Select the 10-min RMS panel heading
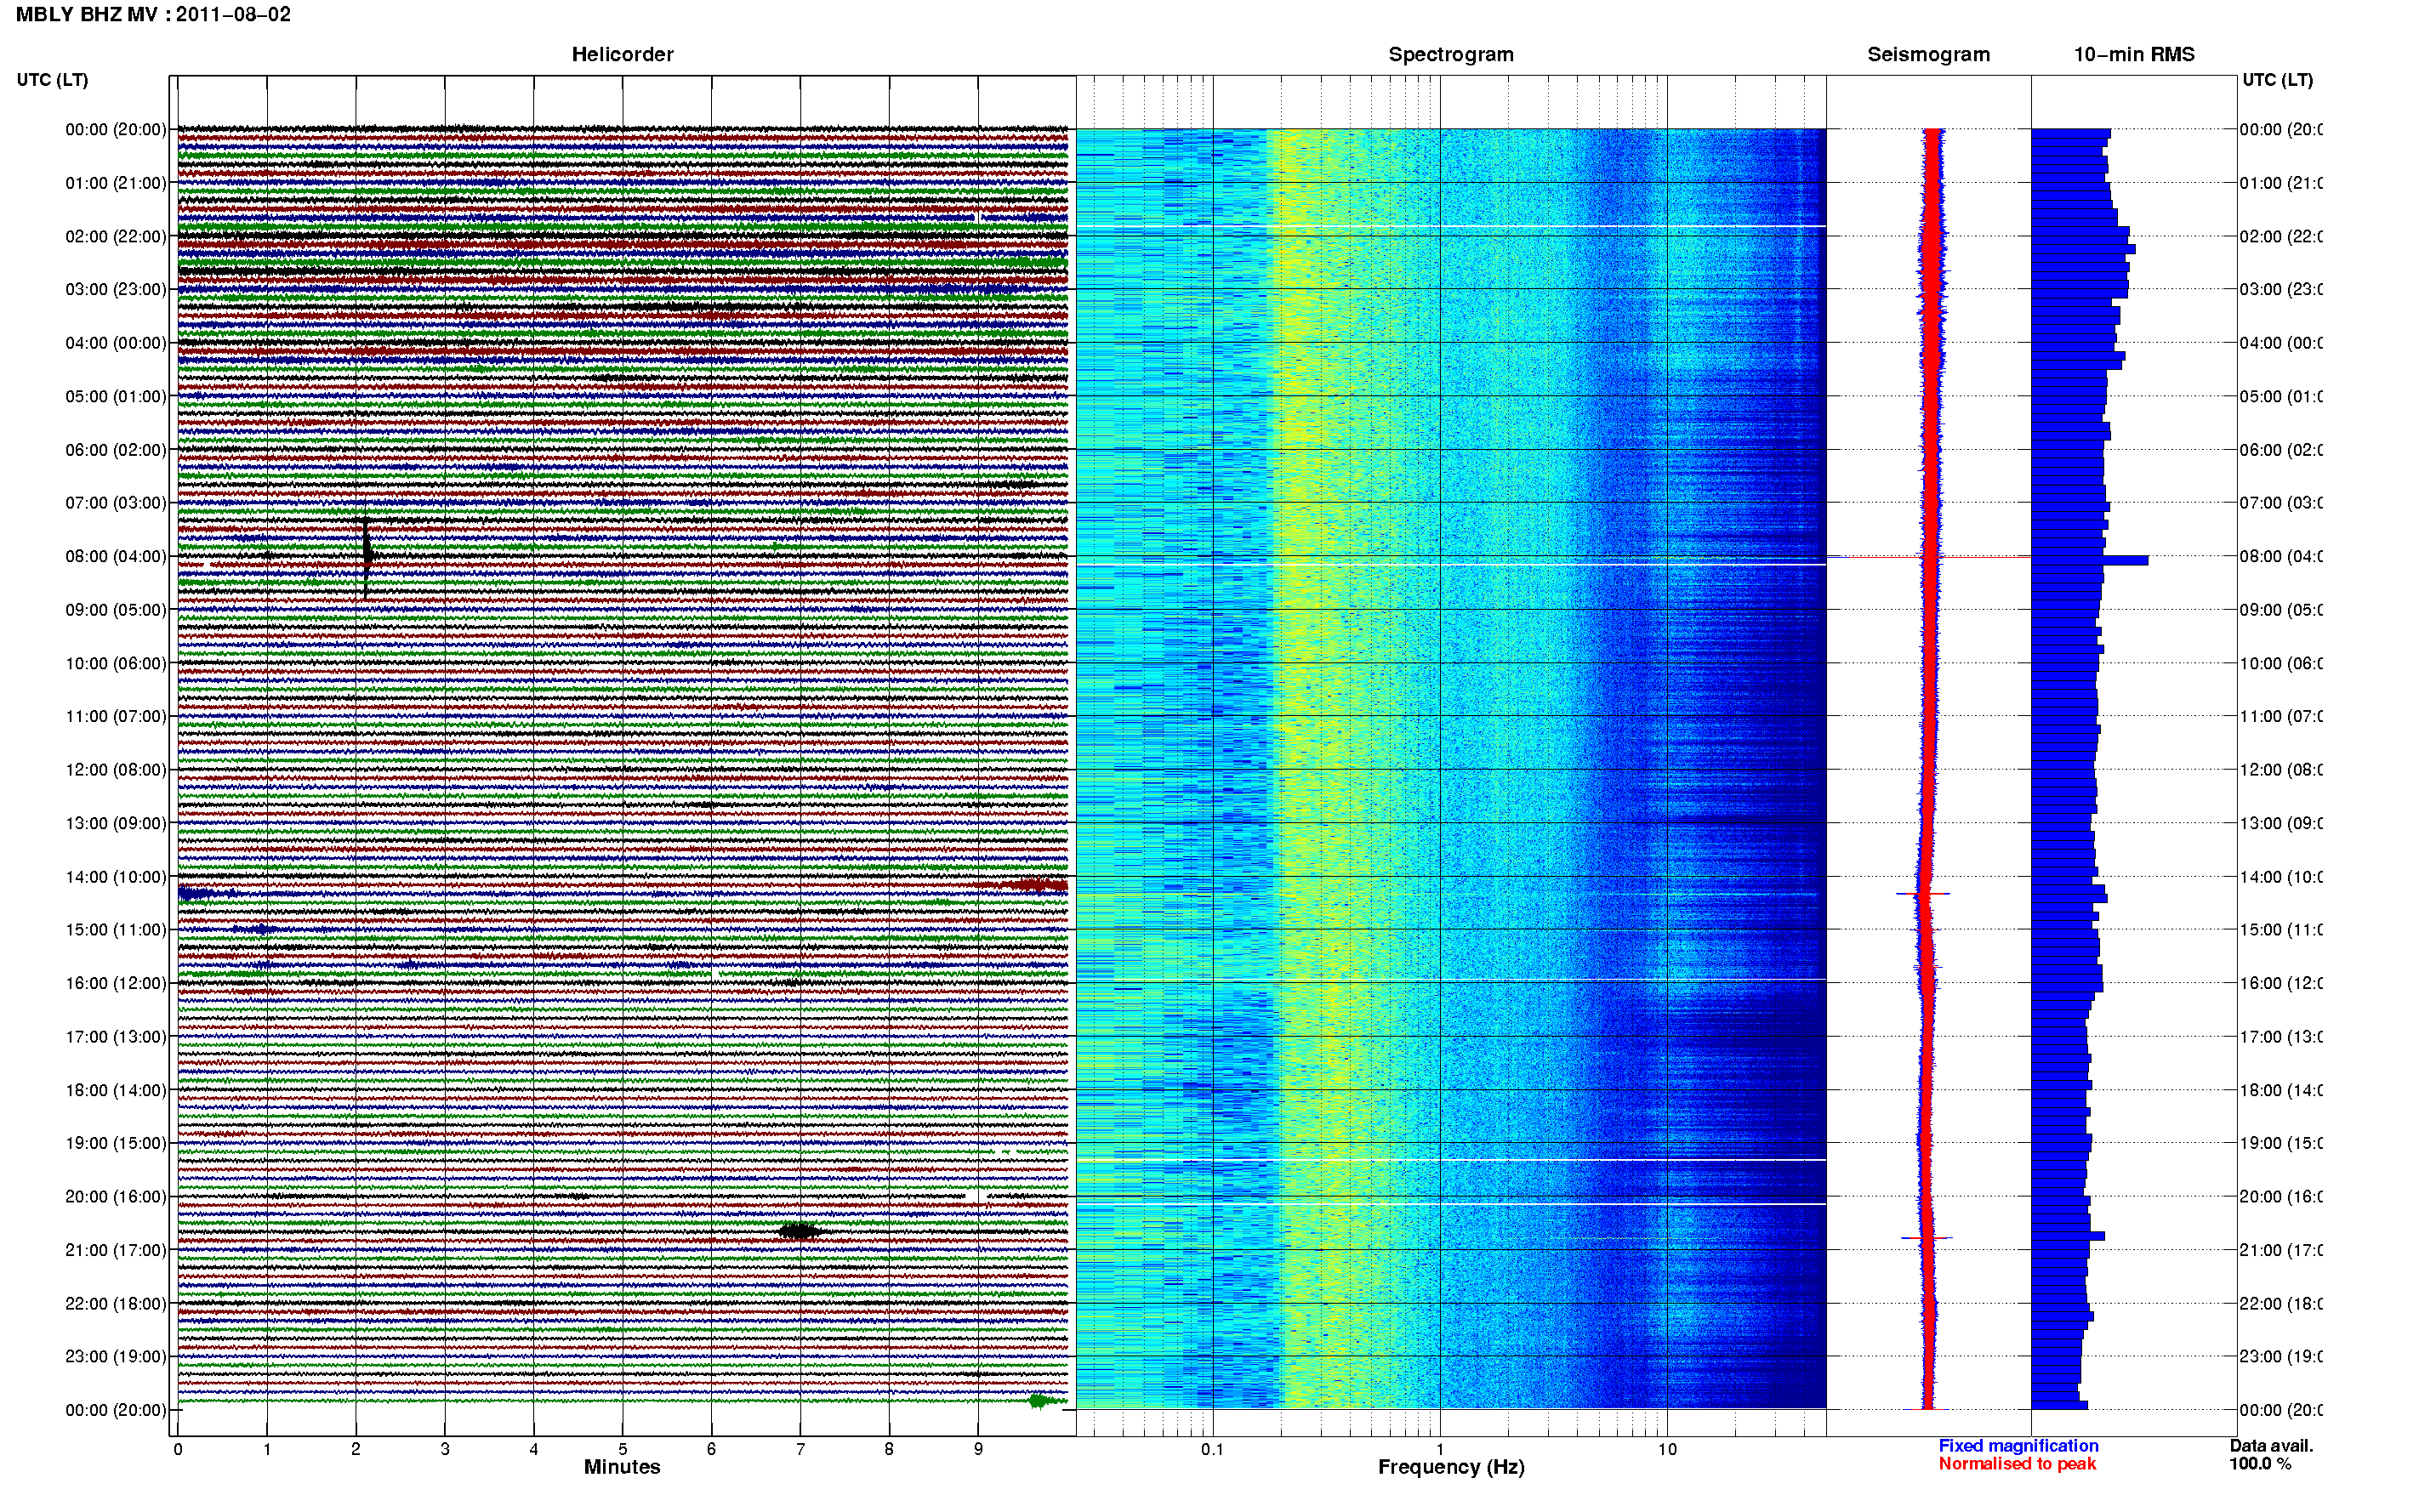 pyautogui.click(x=2134, y=55)
